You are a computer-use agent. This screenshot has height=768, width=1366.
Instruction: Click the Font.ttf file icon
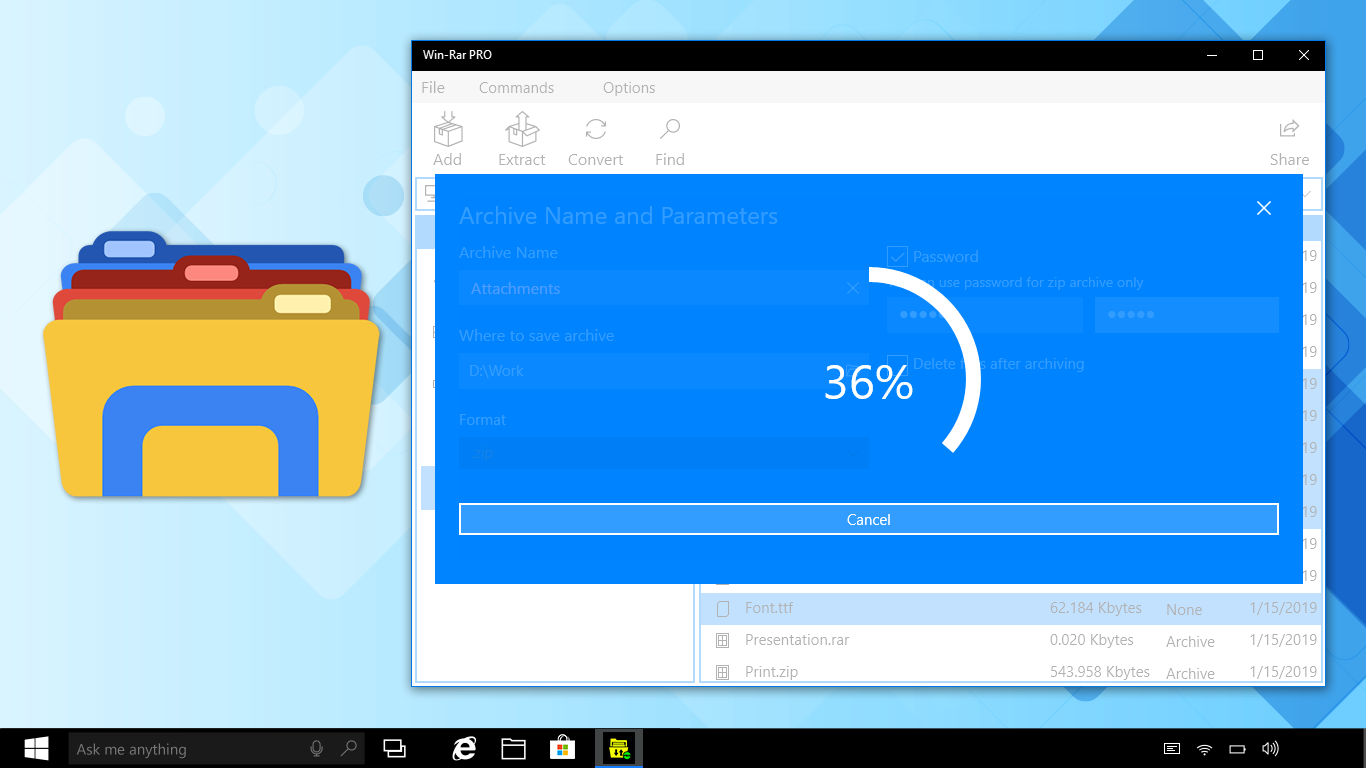pyautogui.click(x=723, y=608)
